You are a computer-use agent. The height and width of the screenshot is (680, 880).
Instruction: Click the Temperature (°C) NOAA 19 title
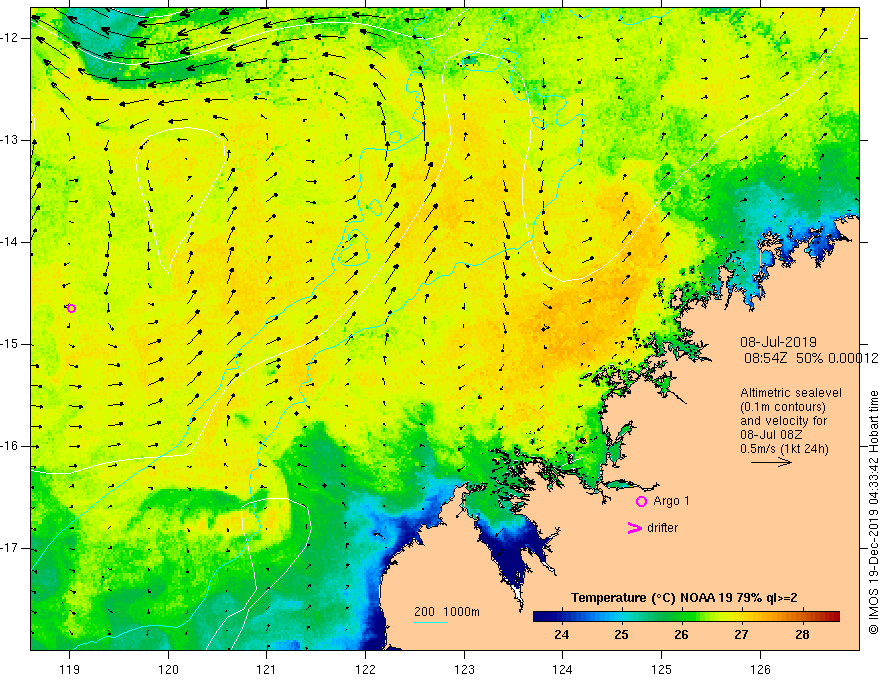coord(684,598)
